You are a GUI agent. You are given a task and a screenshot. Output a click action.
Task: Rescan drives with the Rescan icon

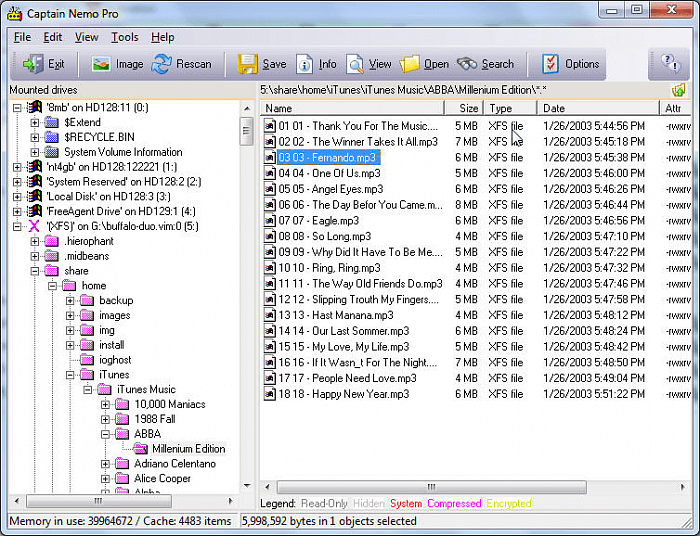(x=161, y=64)
